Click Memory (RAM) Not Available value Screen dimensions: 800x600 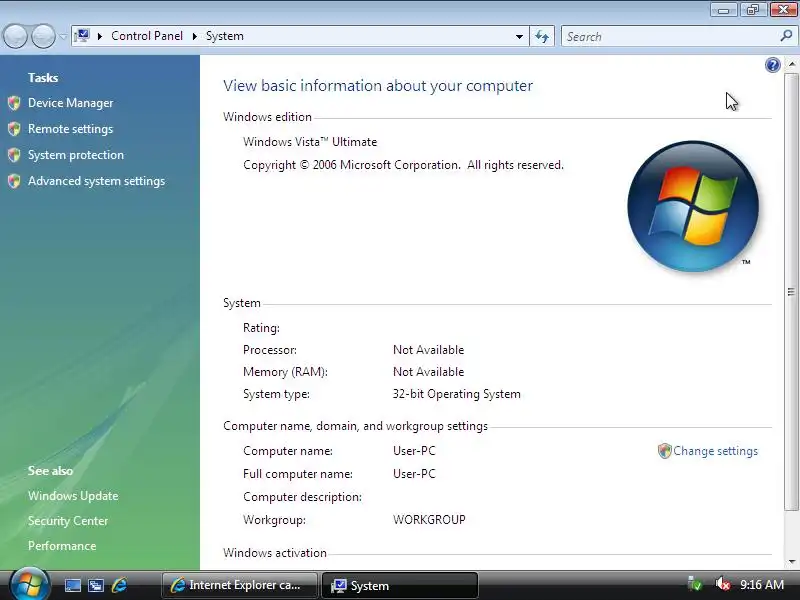[x=429, y=372]
